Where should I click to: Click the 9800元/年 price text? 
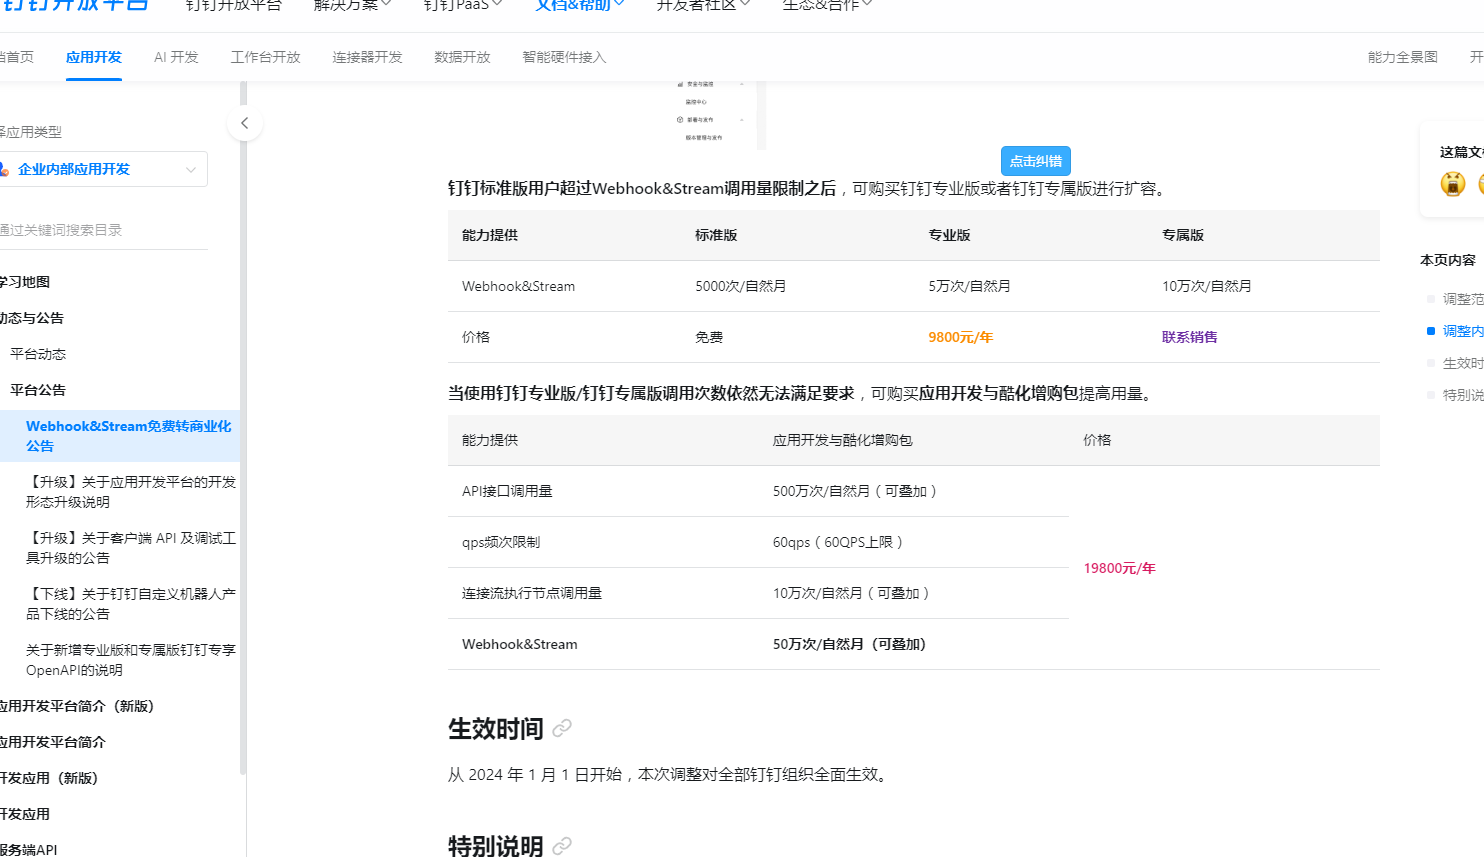click(960, 337)
